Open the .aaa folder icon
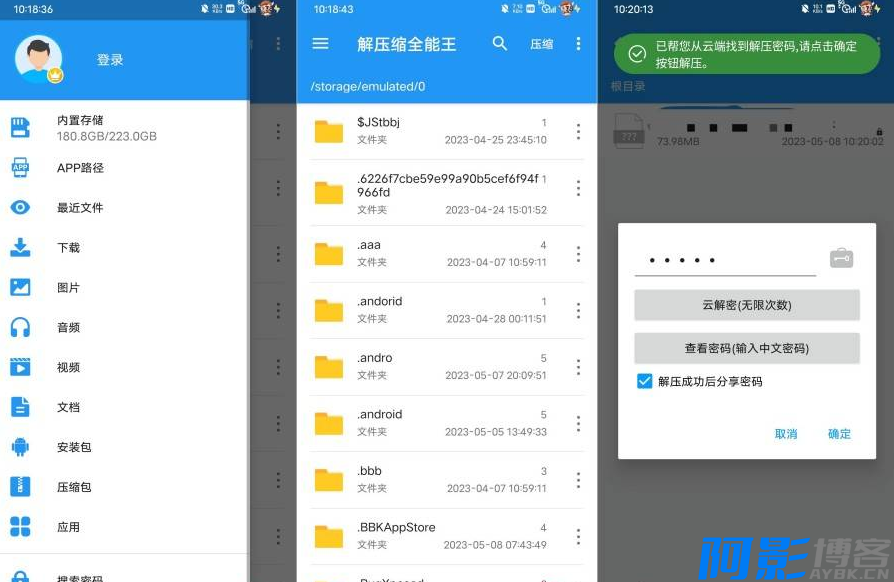 point(329,254)
